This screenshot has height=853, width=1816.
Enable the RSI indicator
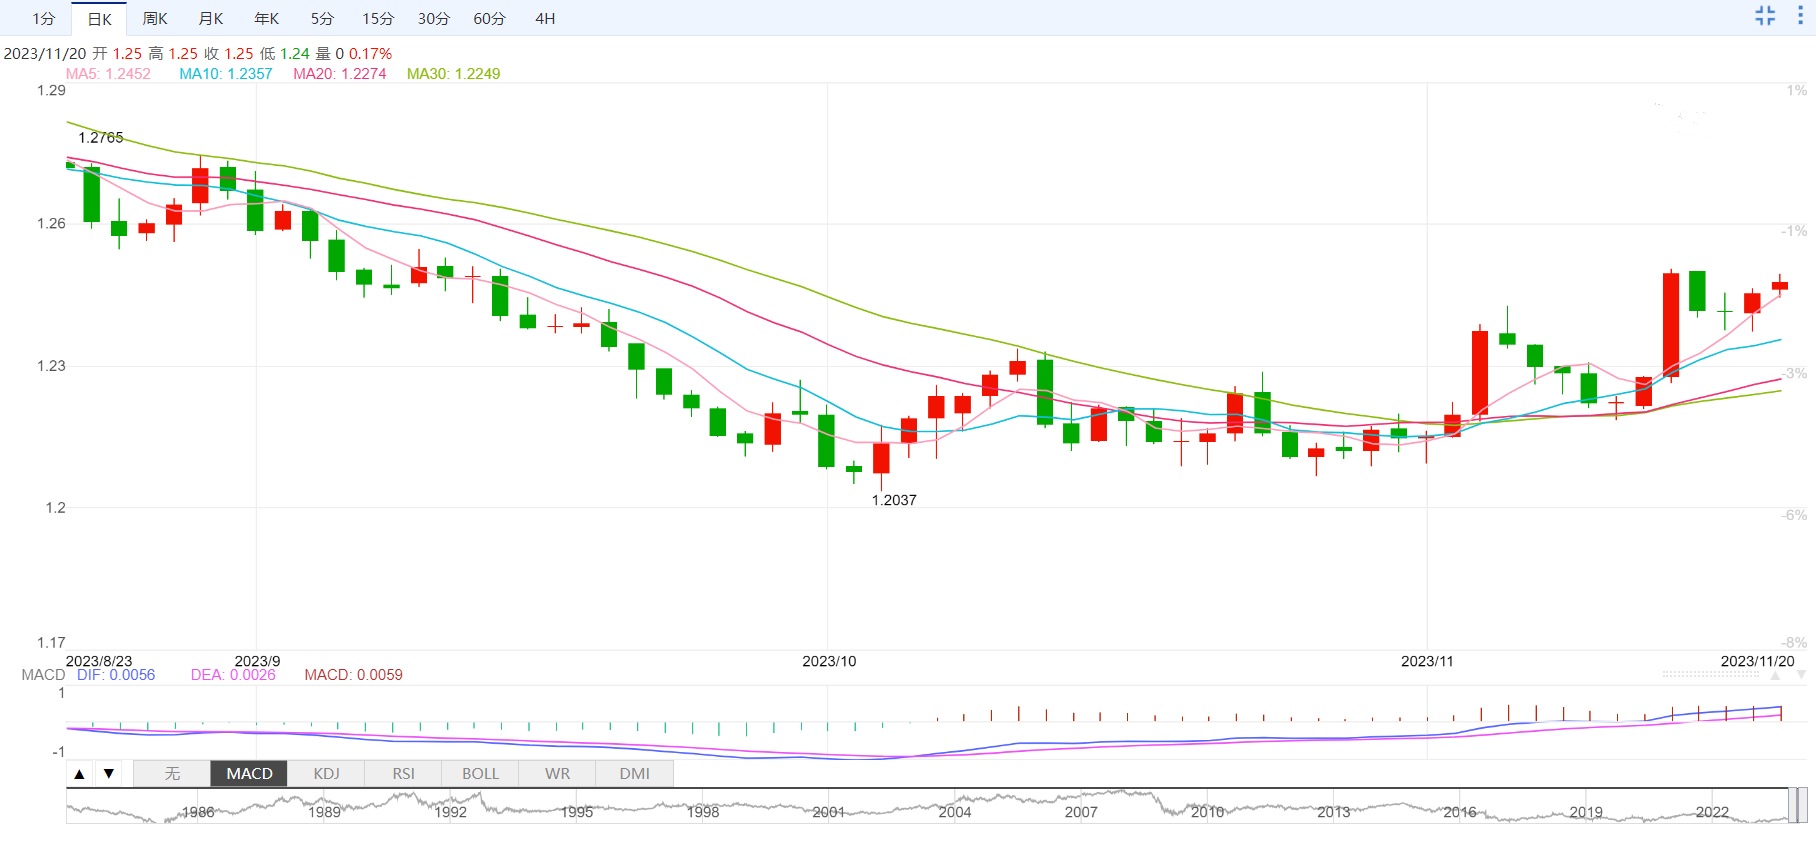(x=403, y=773)
